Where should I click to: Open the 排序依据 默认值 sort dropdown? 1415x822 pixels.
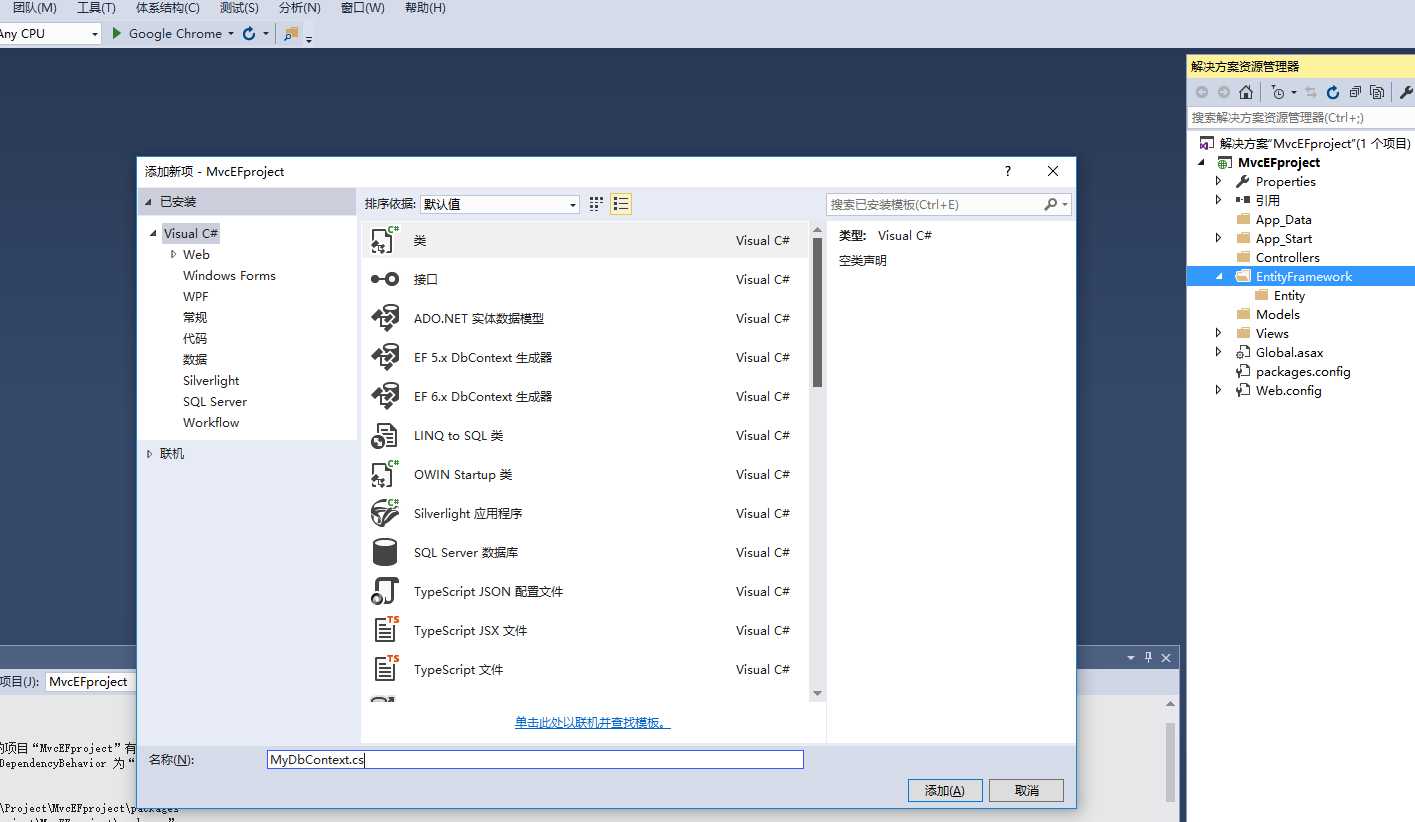point(499,204)
